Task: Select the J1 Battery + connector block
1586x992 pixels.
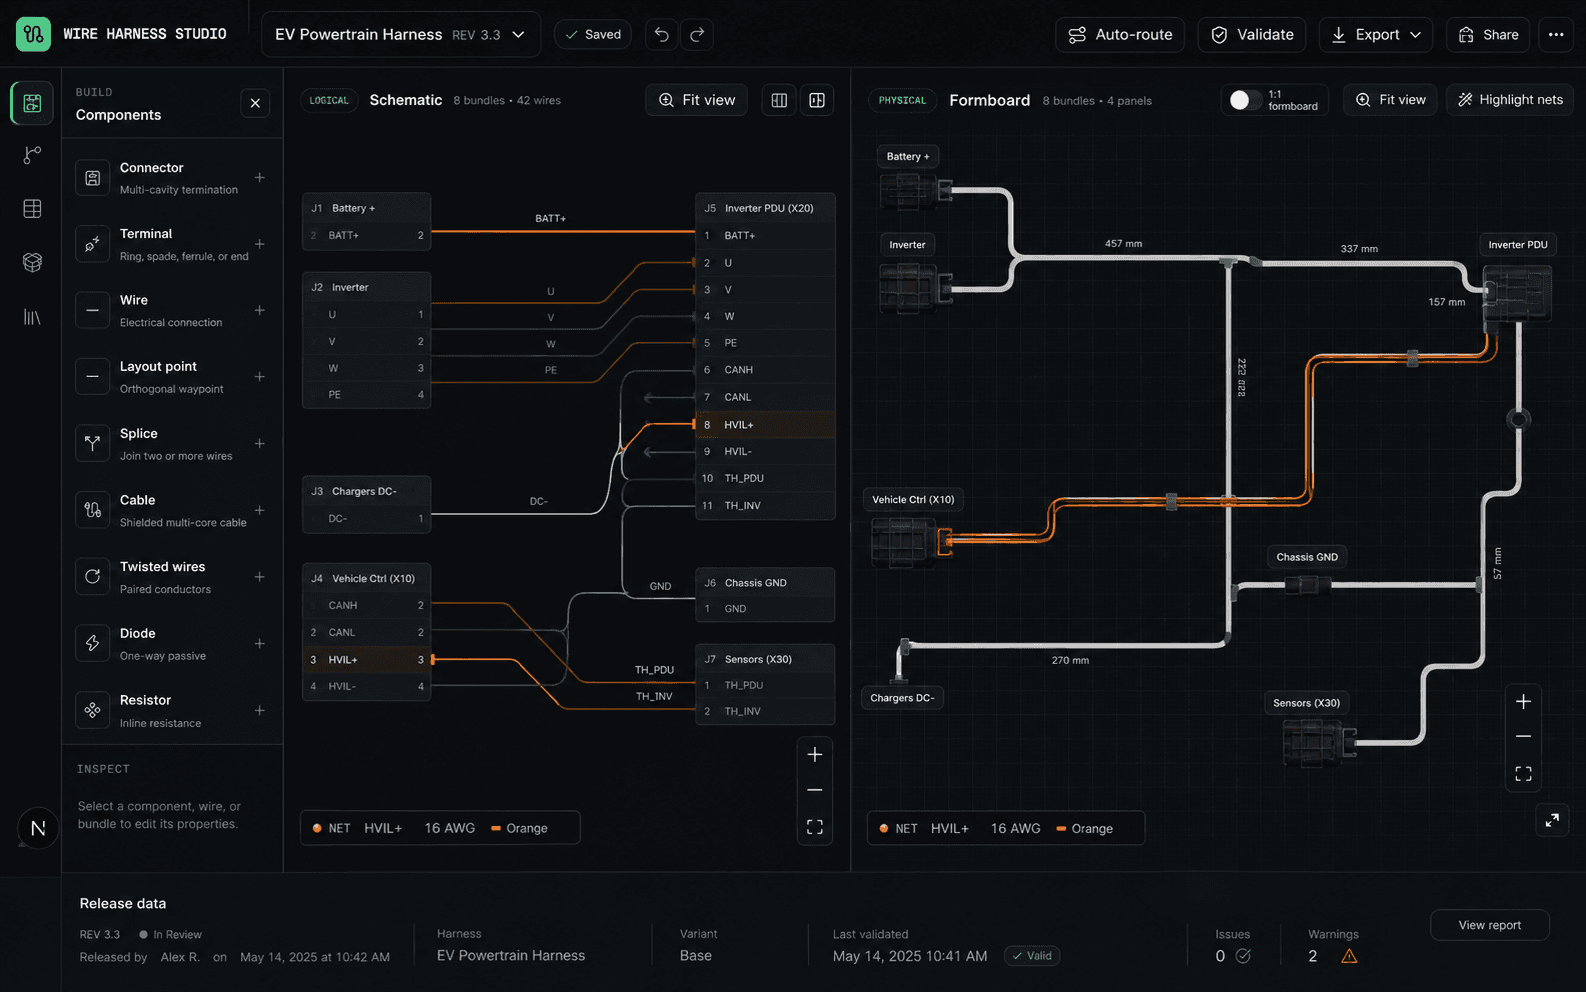Action: [x=367, y=221]
